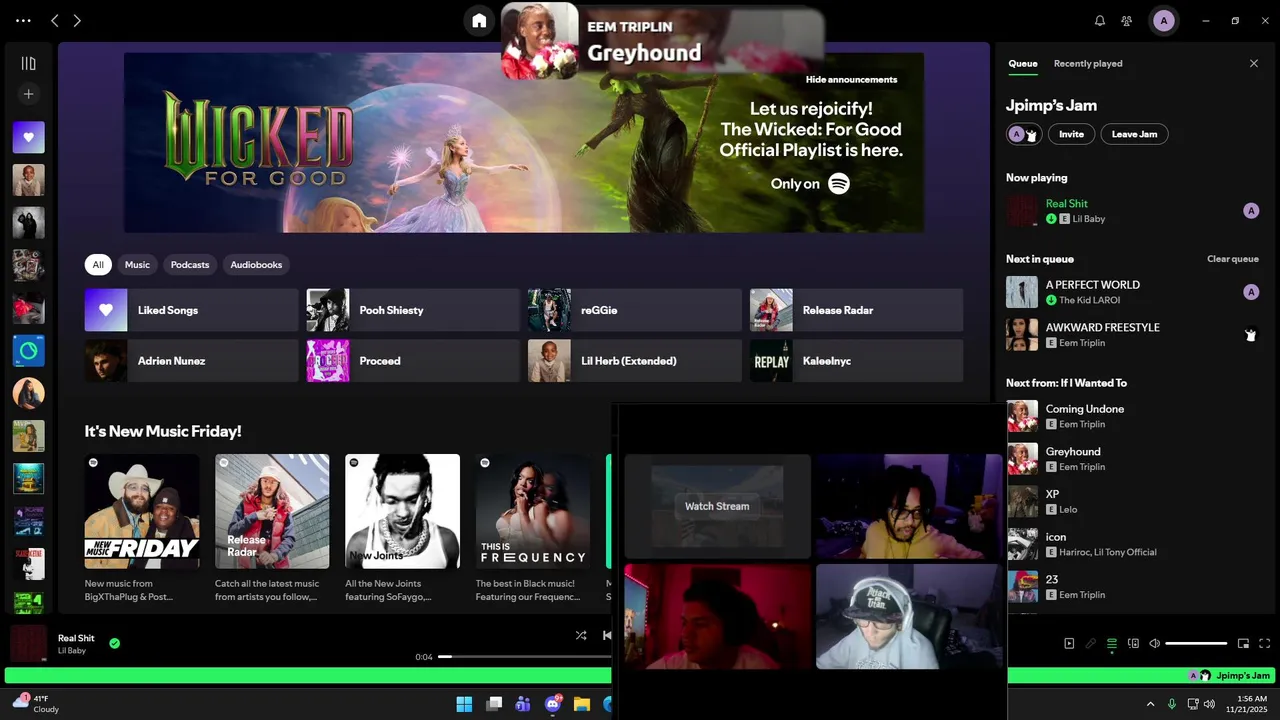This screenshot has height=720, width=1280.
Task: Open the Adrien Nunez shortcut card
Action: coord(192,361)
